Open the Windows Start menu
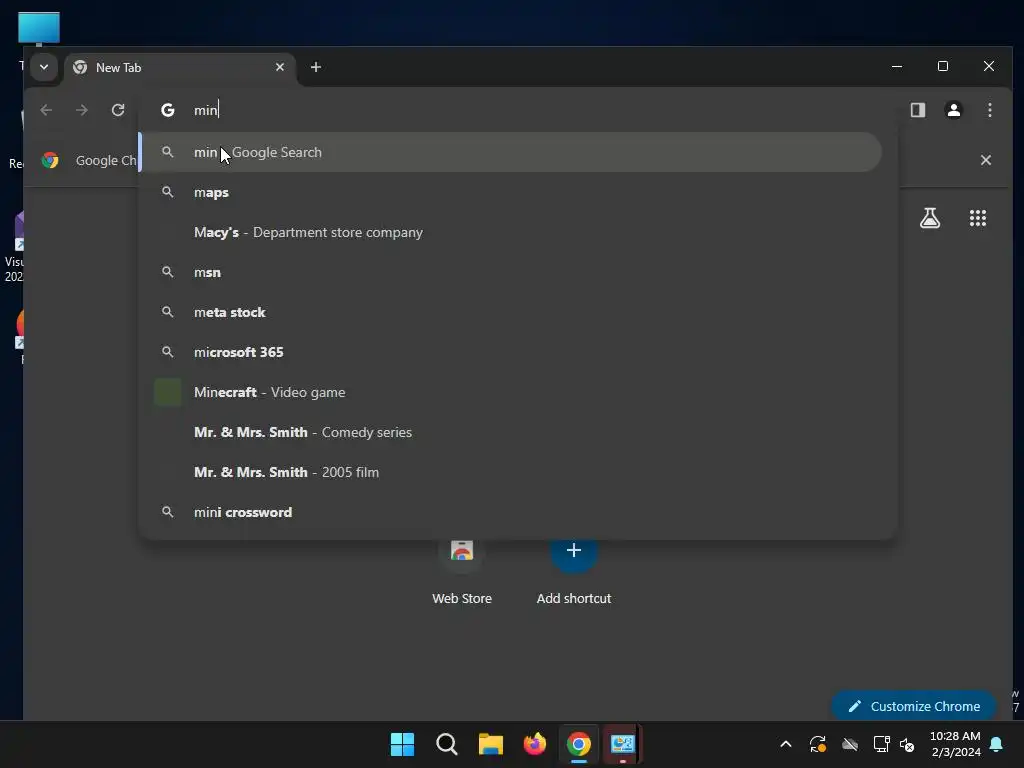The image size is (1024, 768). click(402, 744)
